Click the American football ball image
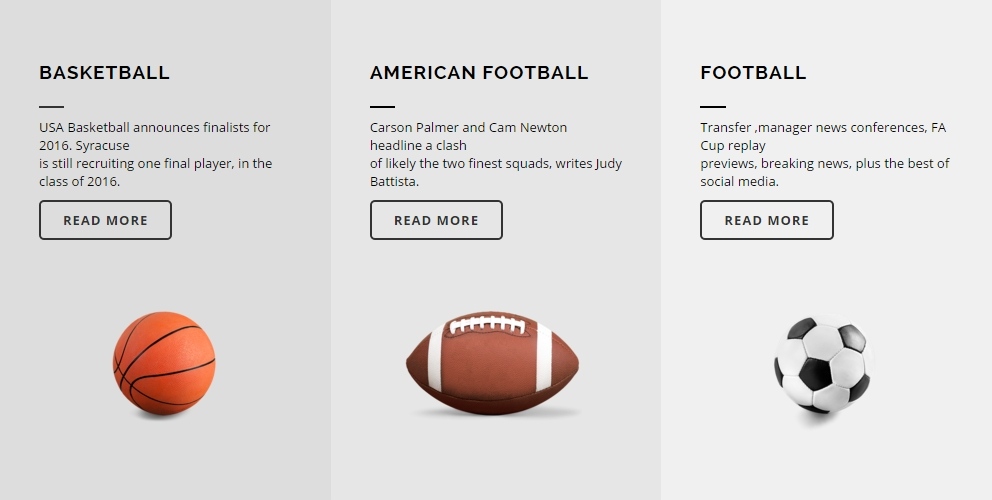 [x=492, y=363]
